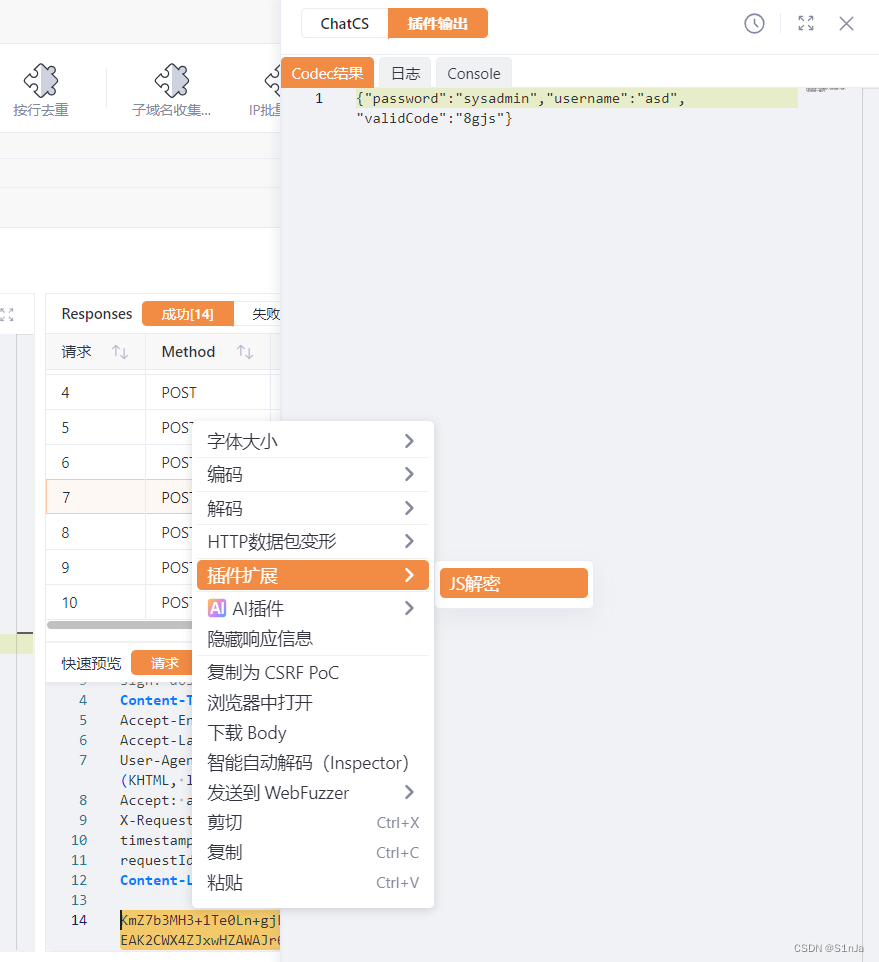Click the Responses panel title

coord(96,314)
